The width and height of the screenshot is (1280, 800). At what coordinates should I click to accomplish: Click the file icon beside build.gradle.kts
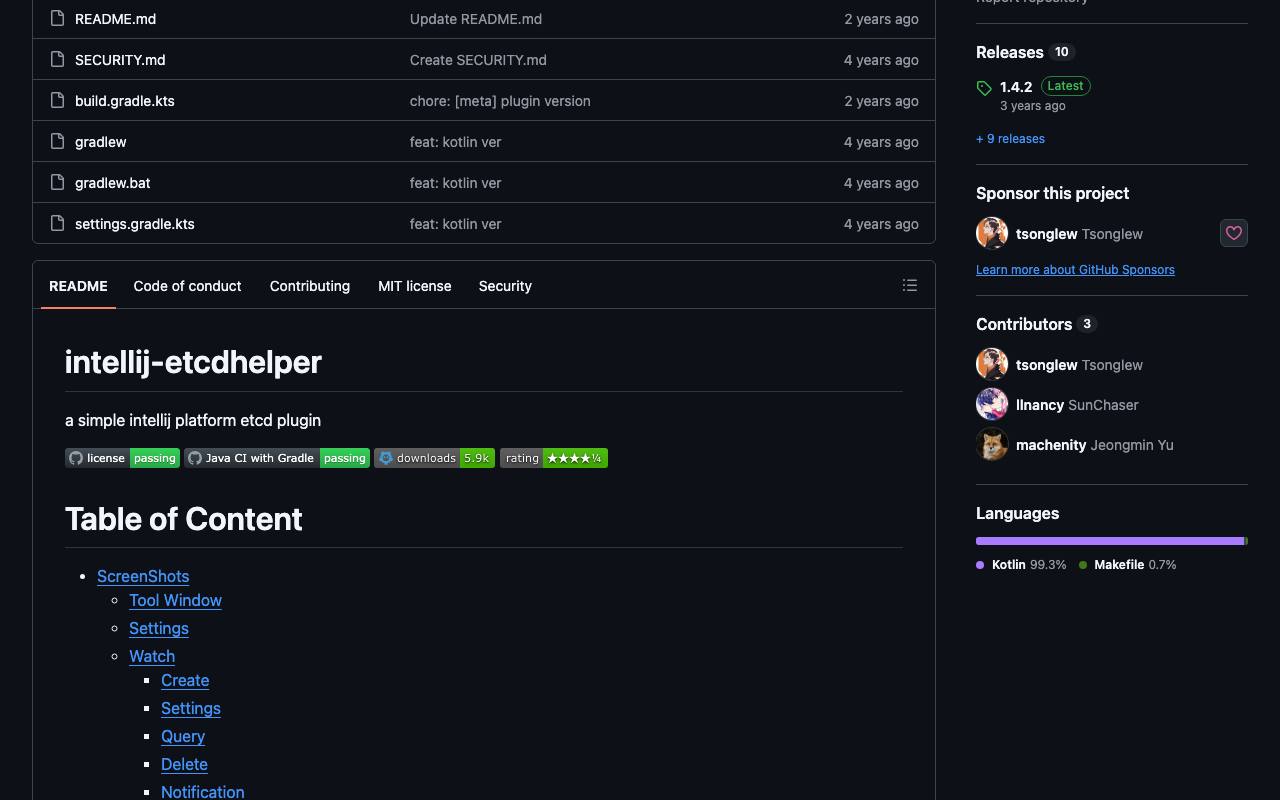[x=58, y=100]
